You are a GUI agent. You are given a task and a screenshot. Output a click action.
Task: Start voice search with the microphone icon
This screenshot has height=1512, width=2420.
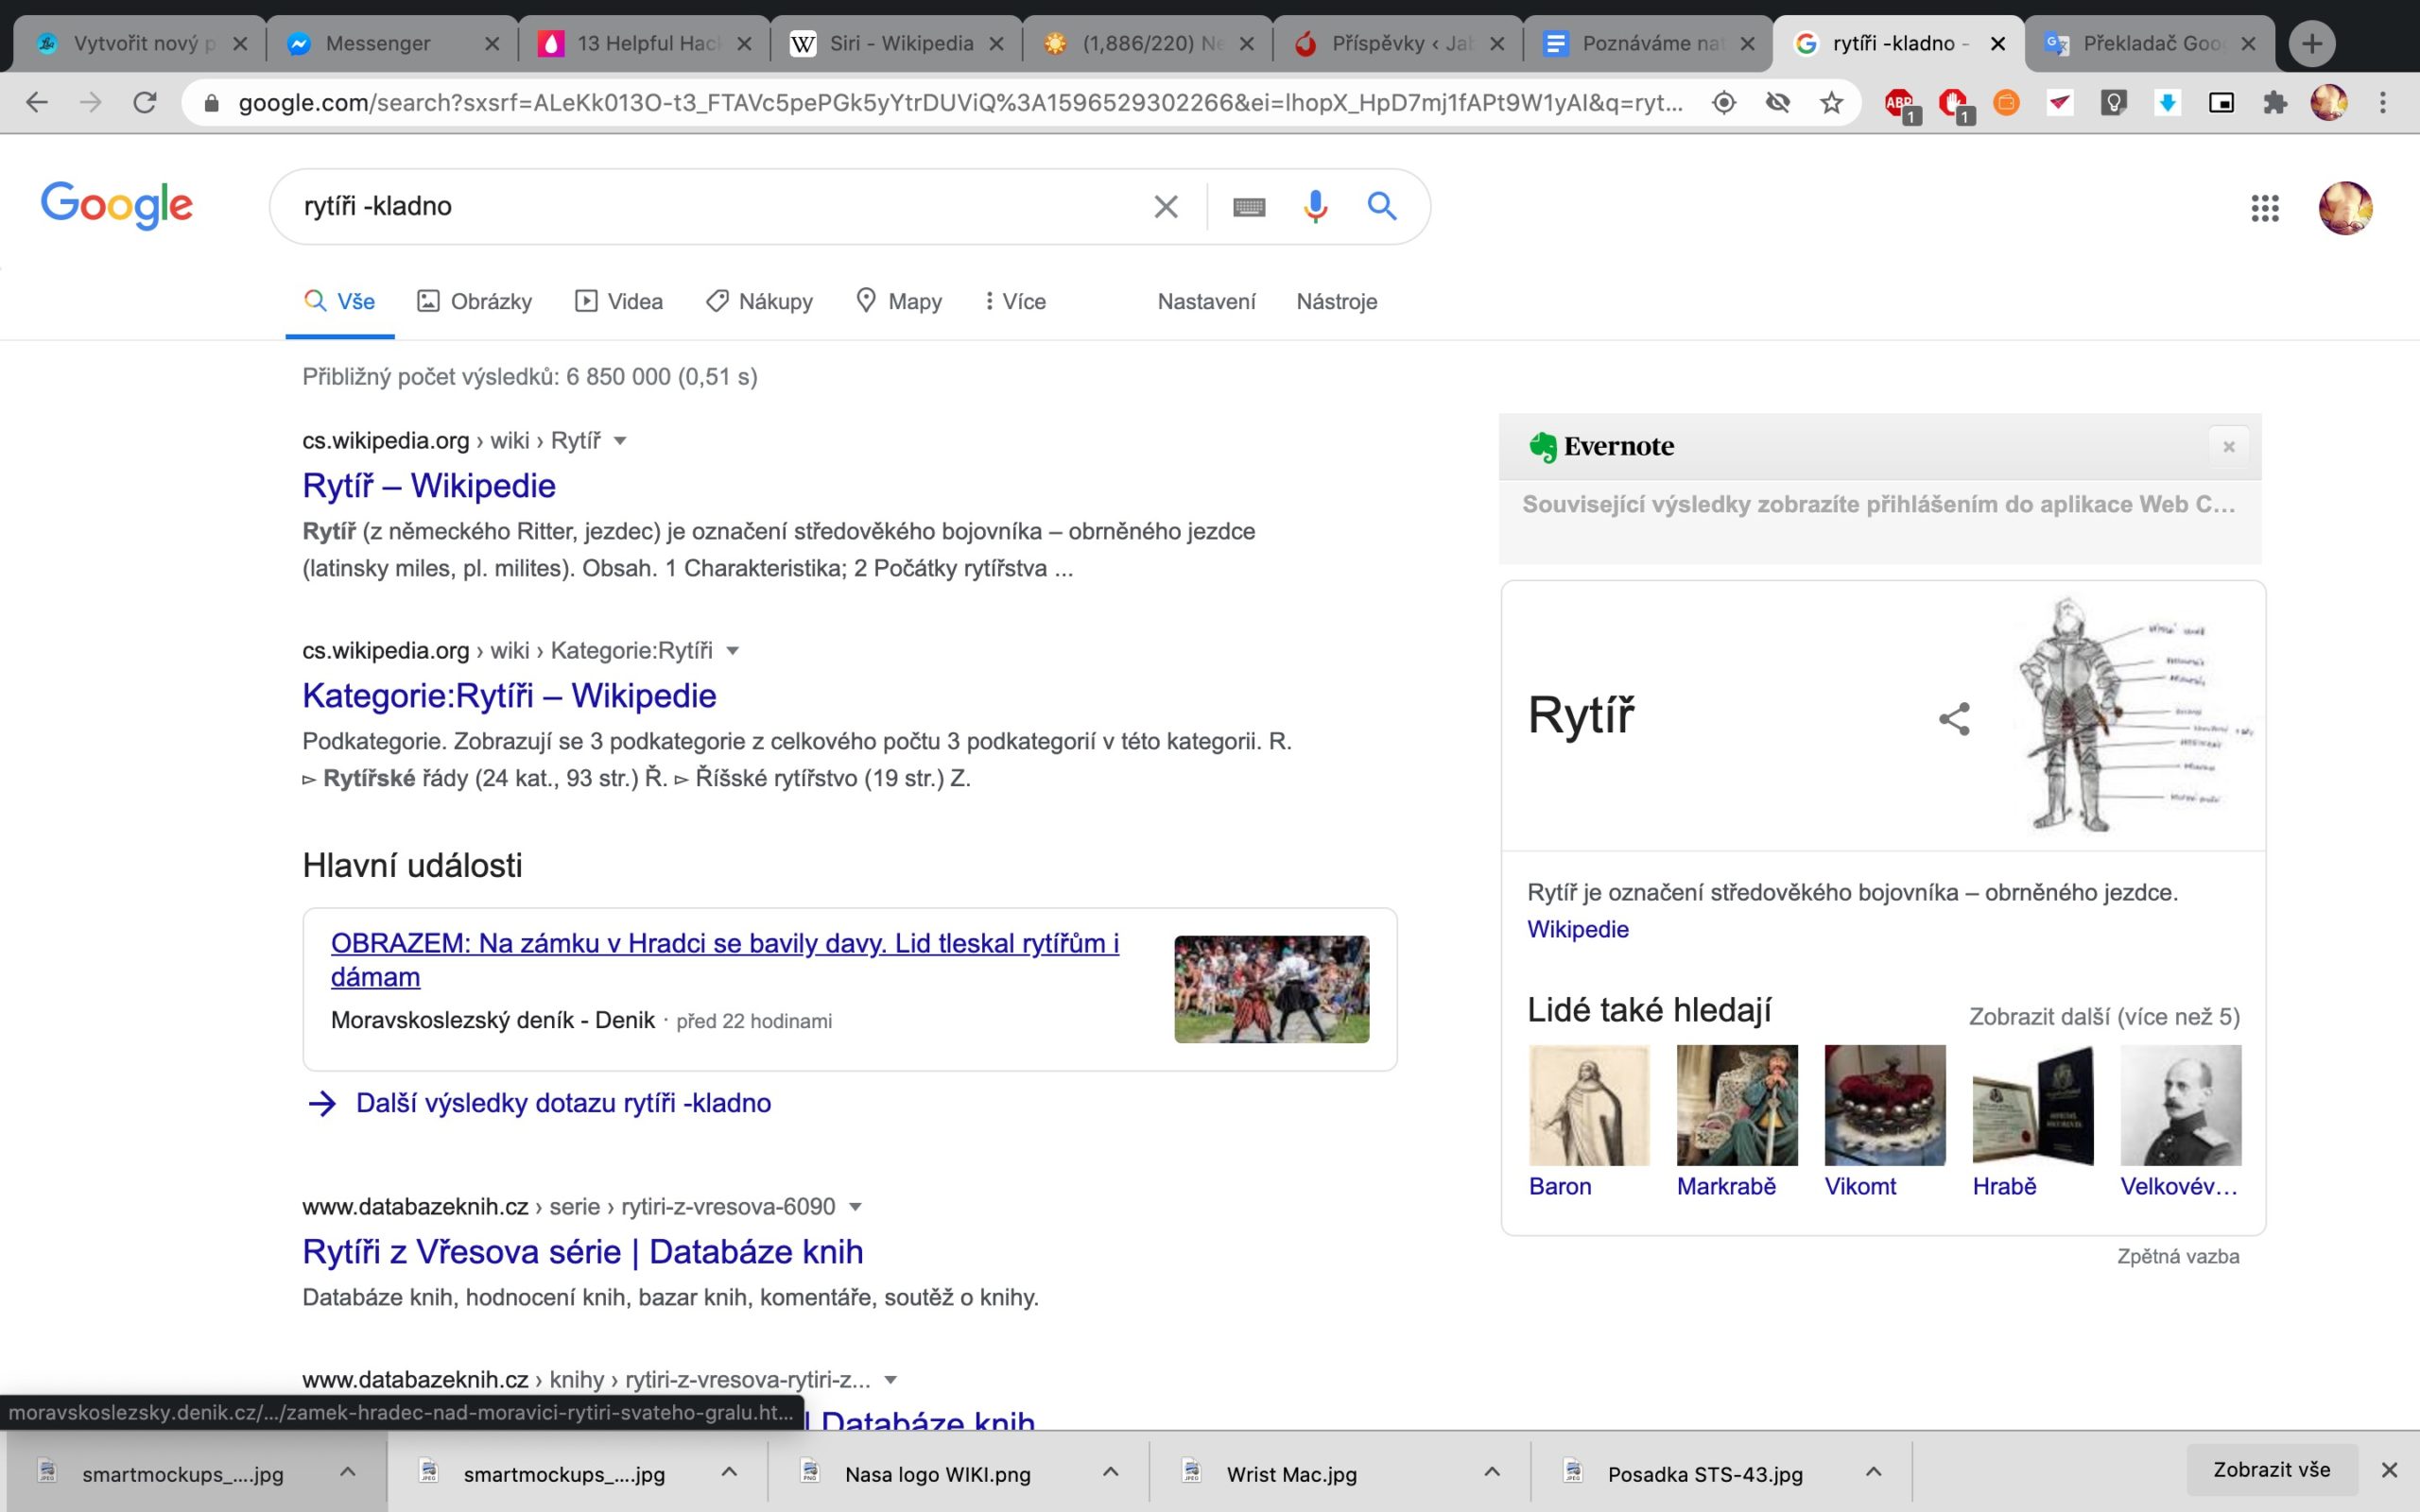[x=1315, y=206]
